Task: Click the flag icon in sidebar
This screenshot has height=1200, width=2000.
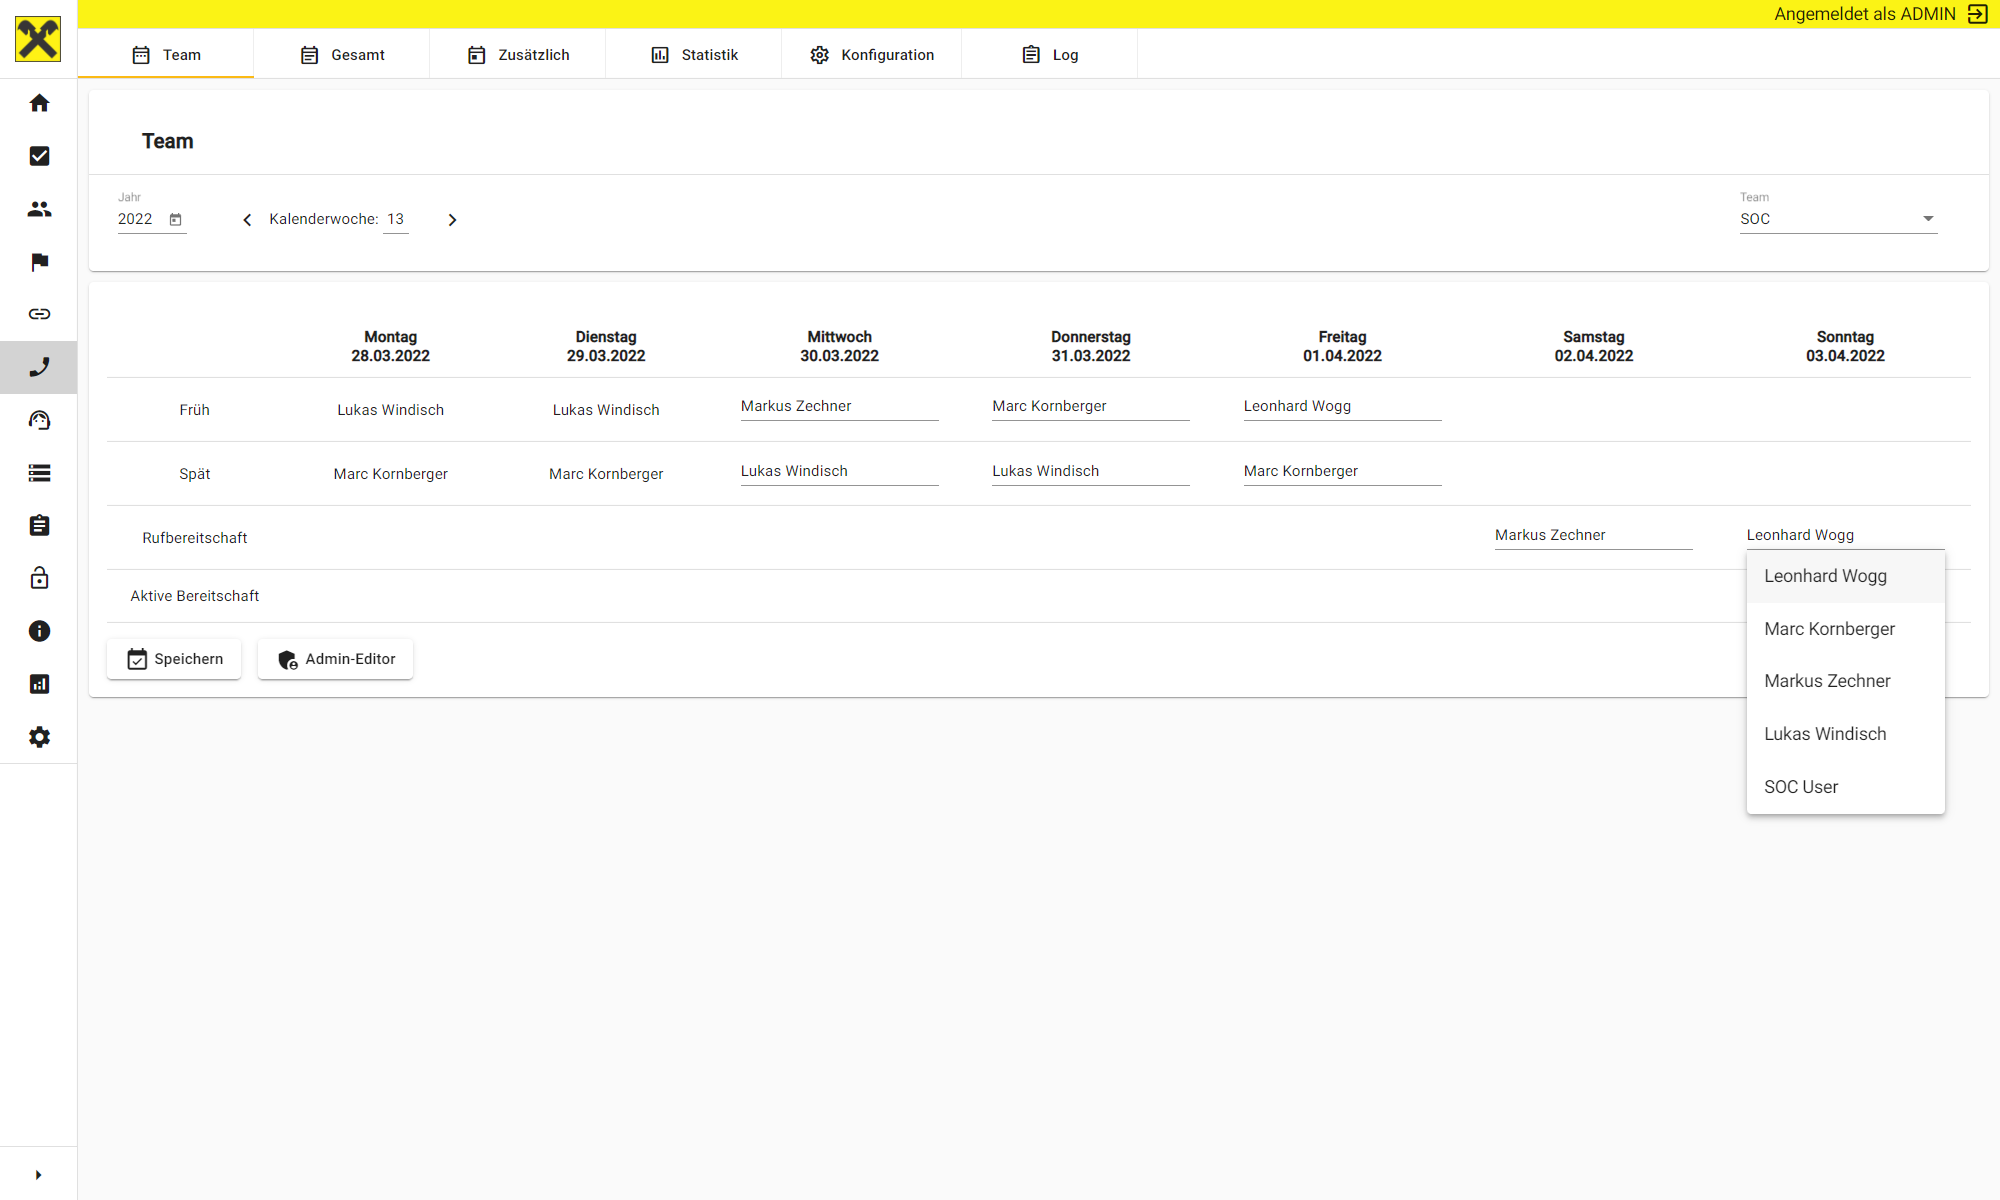Action: click(39, 262)
